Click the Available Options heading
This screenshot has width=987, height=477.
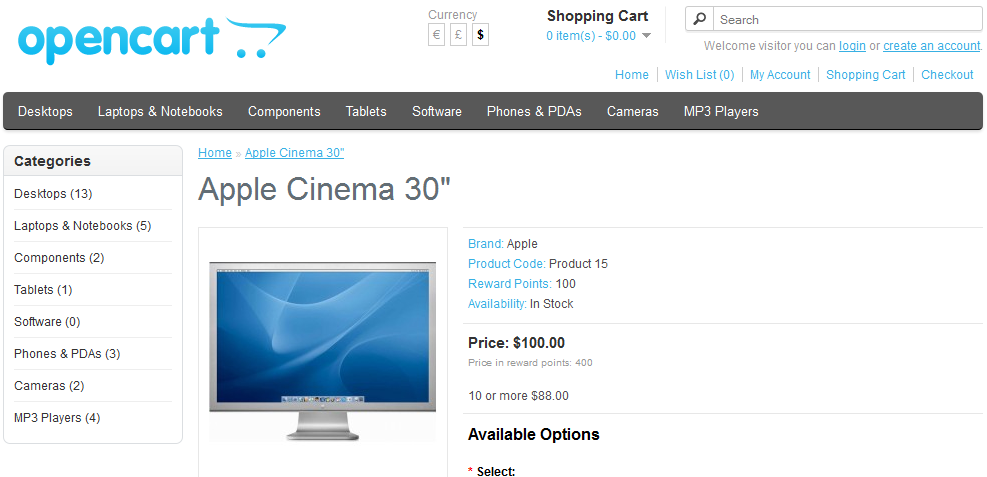click(x=533, y=434)
